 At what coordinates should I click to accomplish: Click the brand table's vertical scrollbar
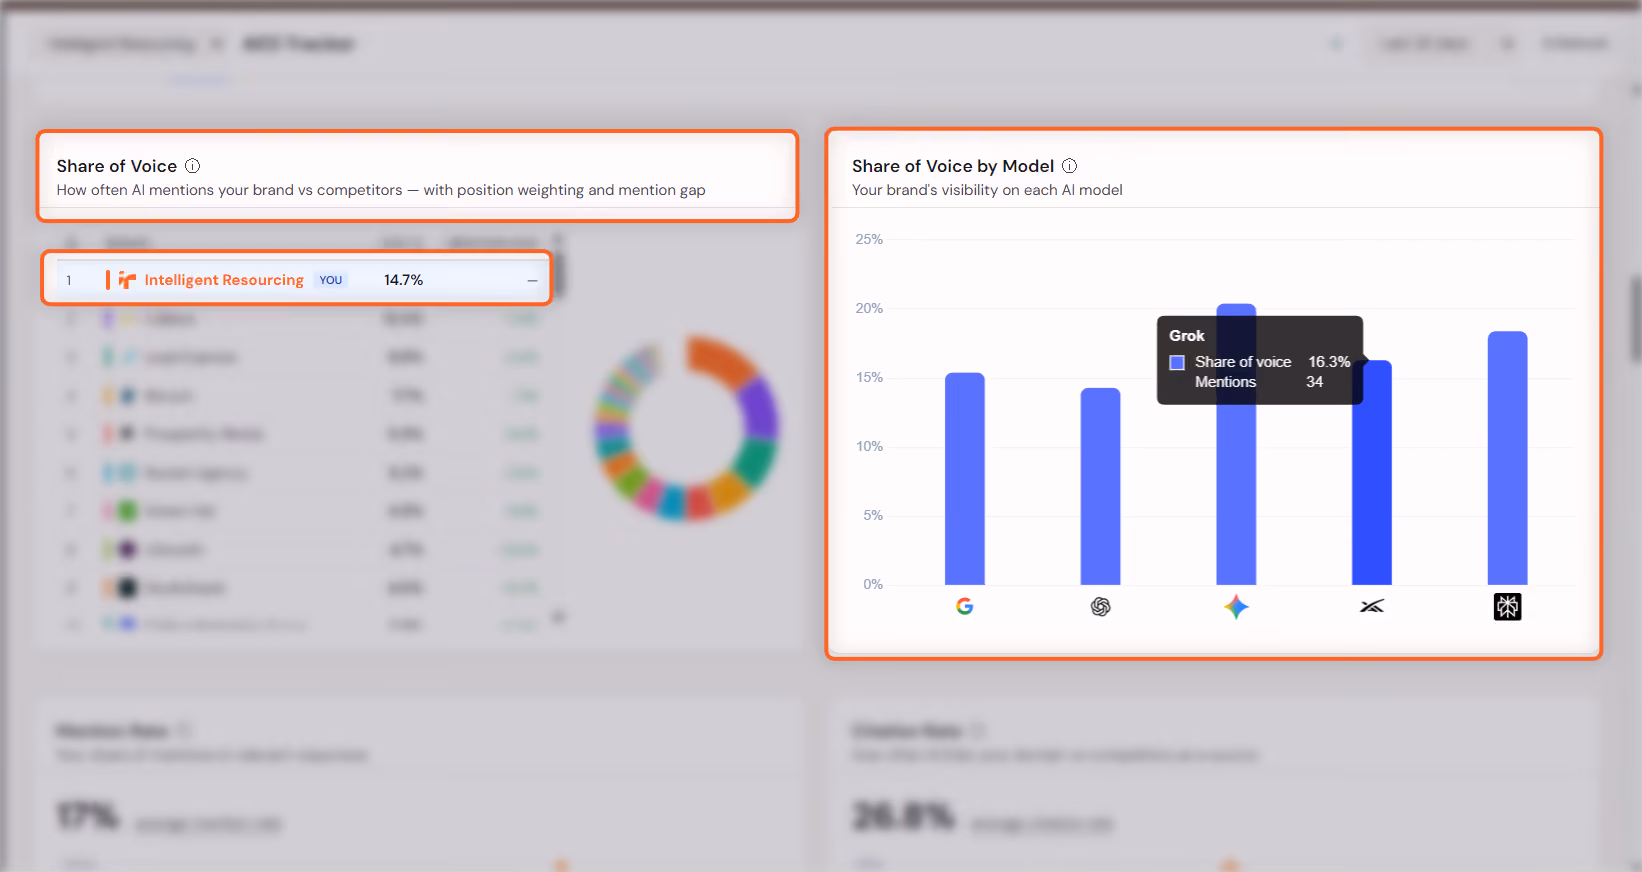pyautogui.click(x=560, y=275)
